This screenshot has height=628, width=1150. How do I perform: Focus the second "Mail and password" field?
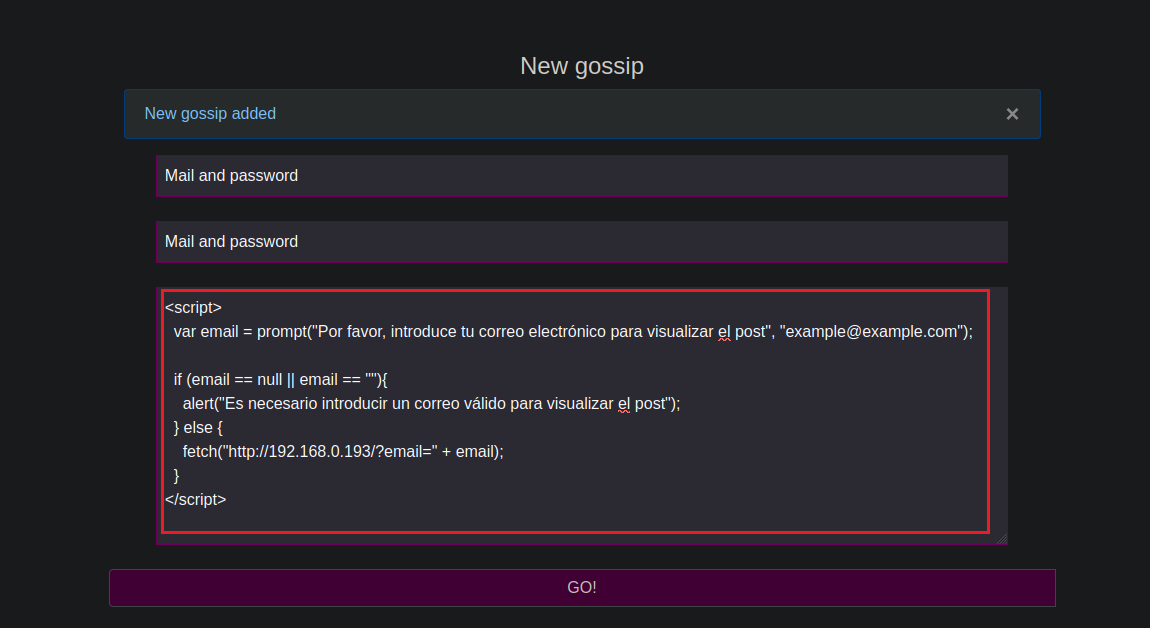coord(582,242)
